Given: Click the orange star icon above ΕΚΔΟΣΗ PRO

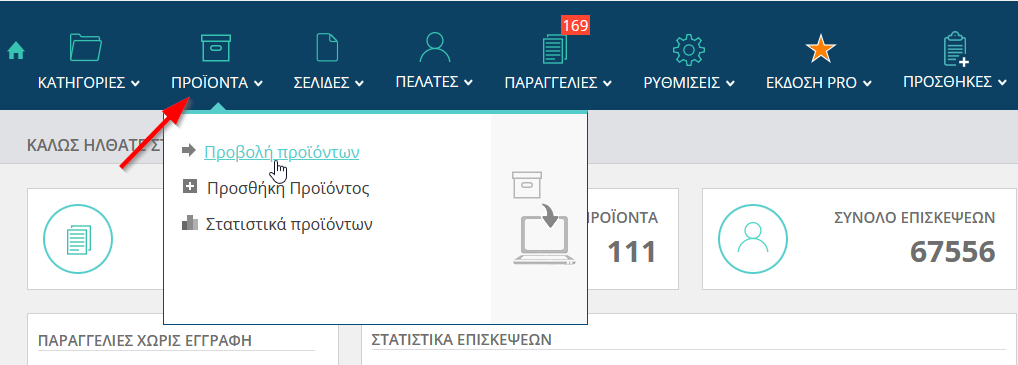Looking at the screenshot, I should click(821, 49).
